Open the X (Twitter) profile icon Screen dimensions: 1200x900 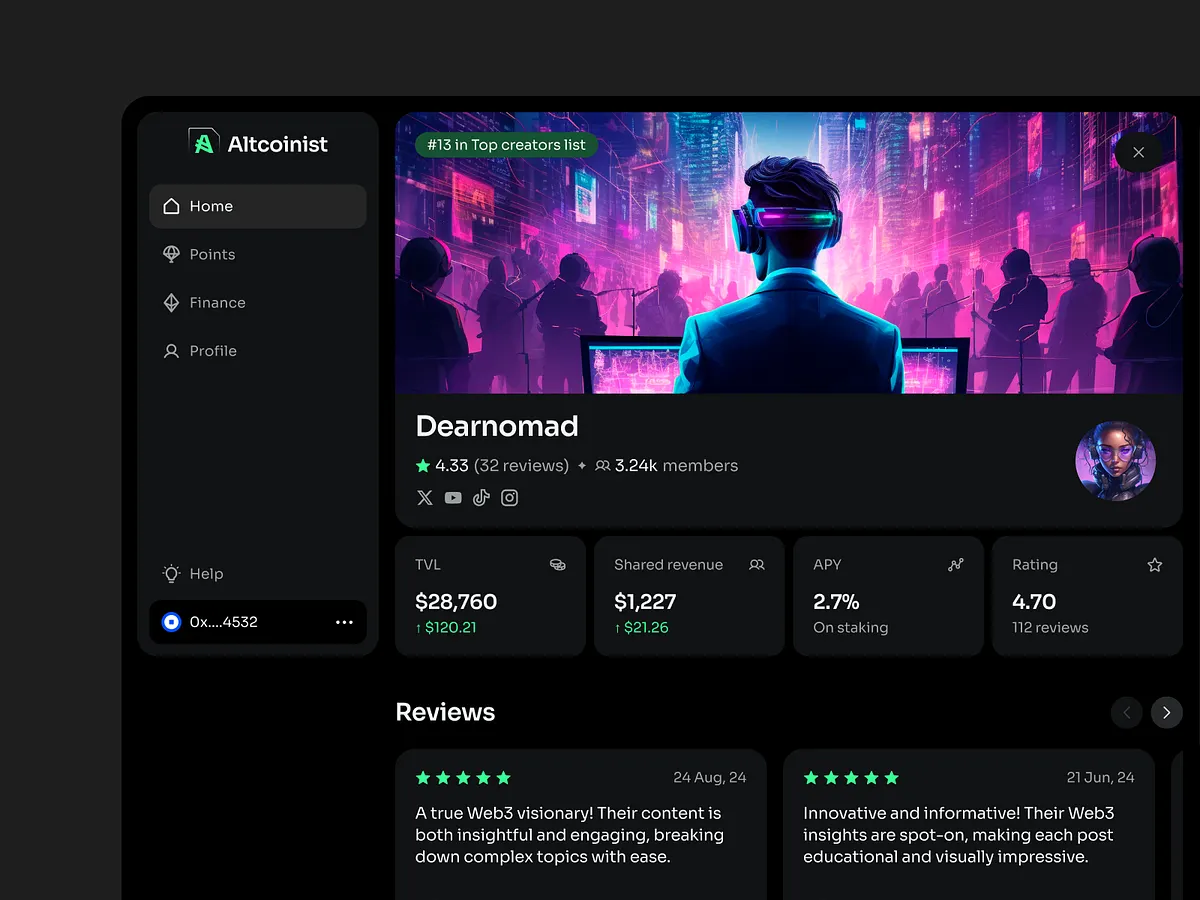pos(424,497)
